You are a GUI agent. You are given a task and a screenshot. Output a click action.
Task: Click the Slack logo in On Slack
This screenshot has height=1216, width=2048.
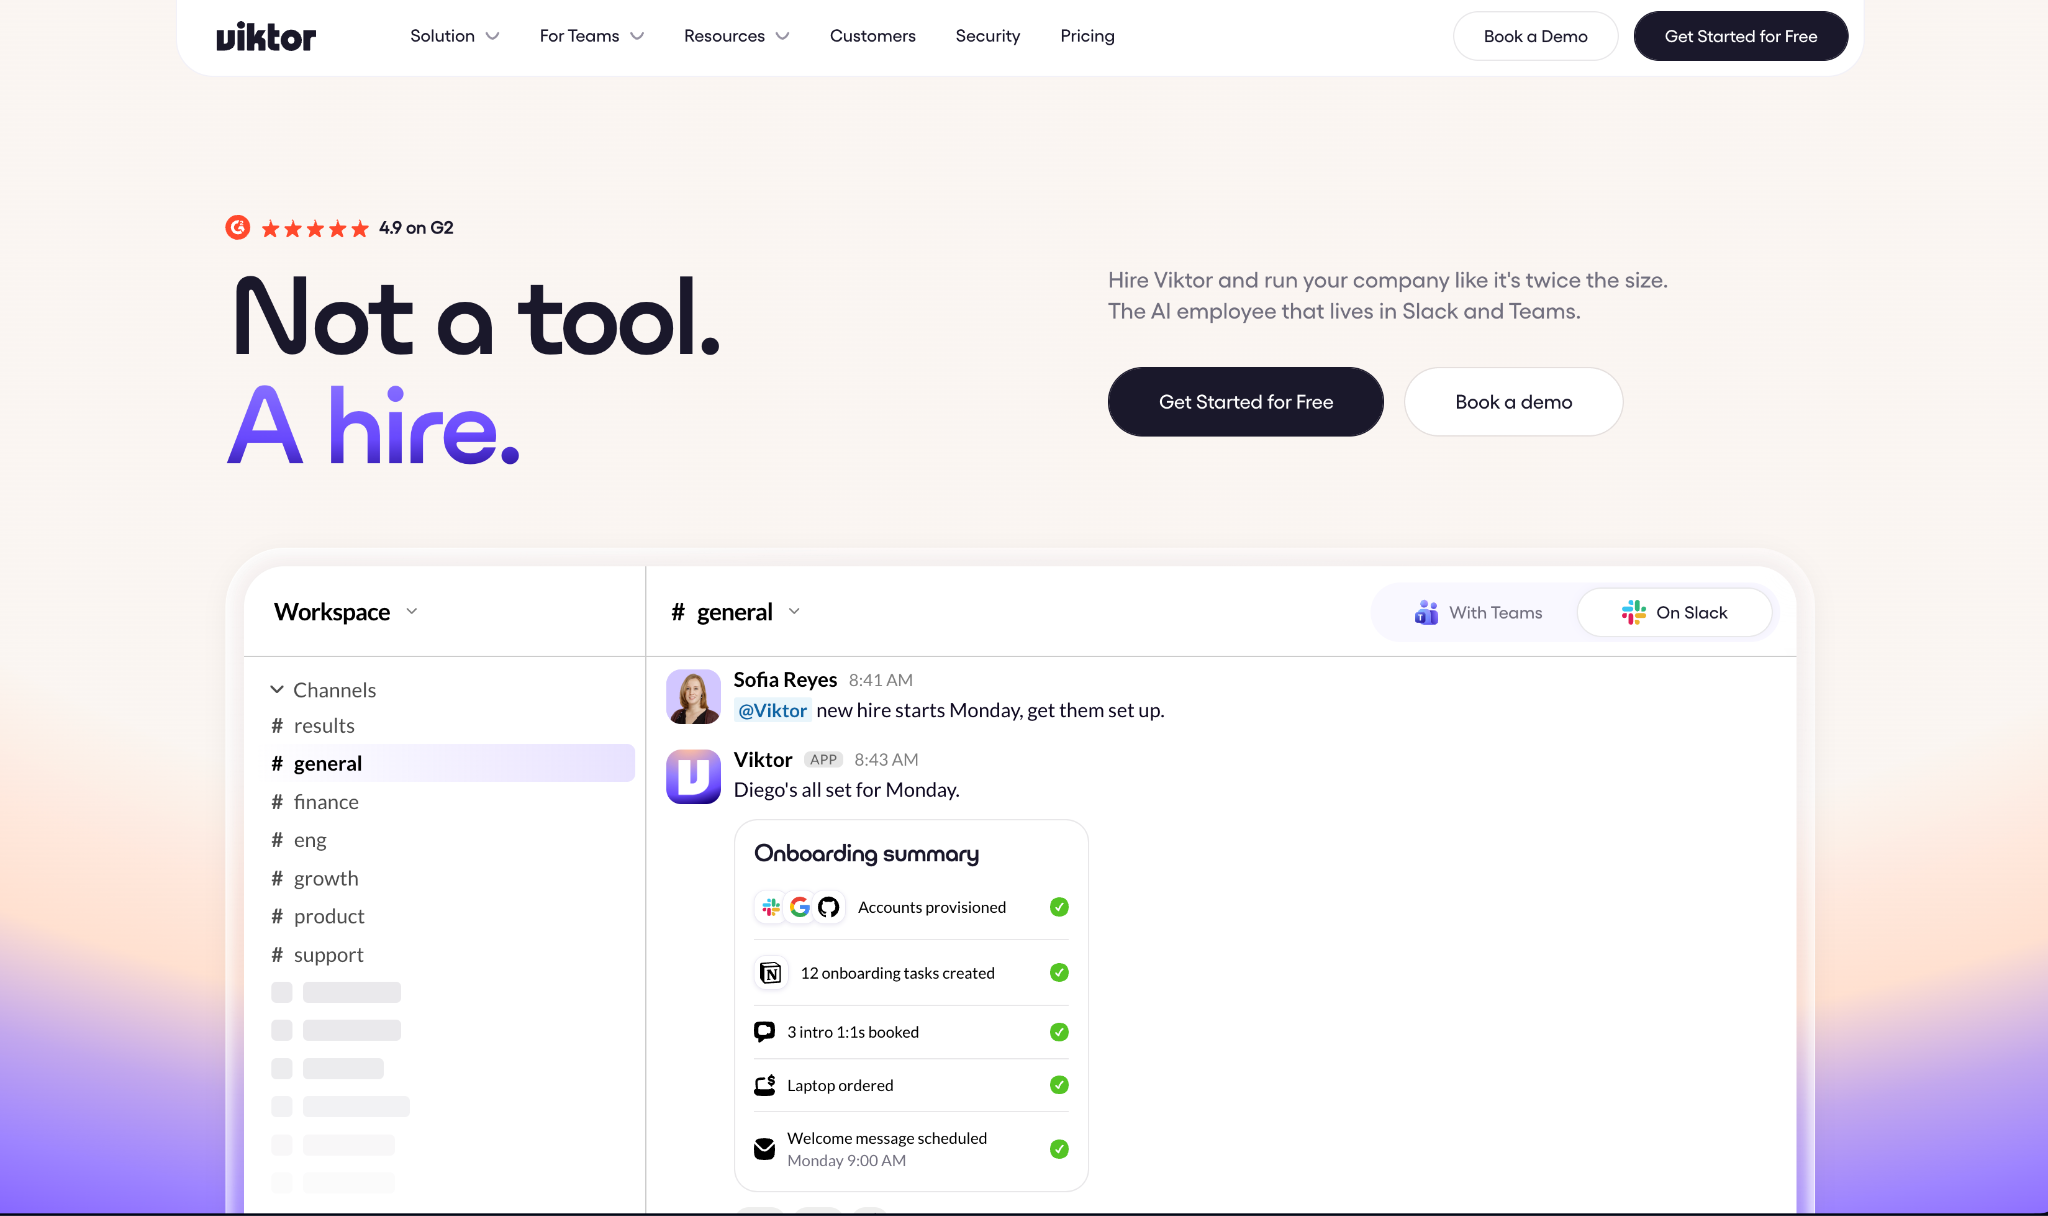point(1633,612)
